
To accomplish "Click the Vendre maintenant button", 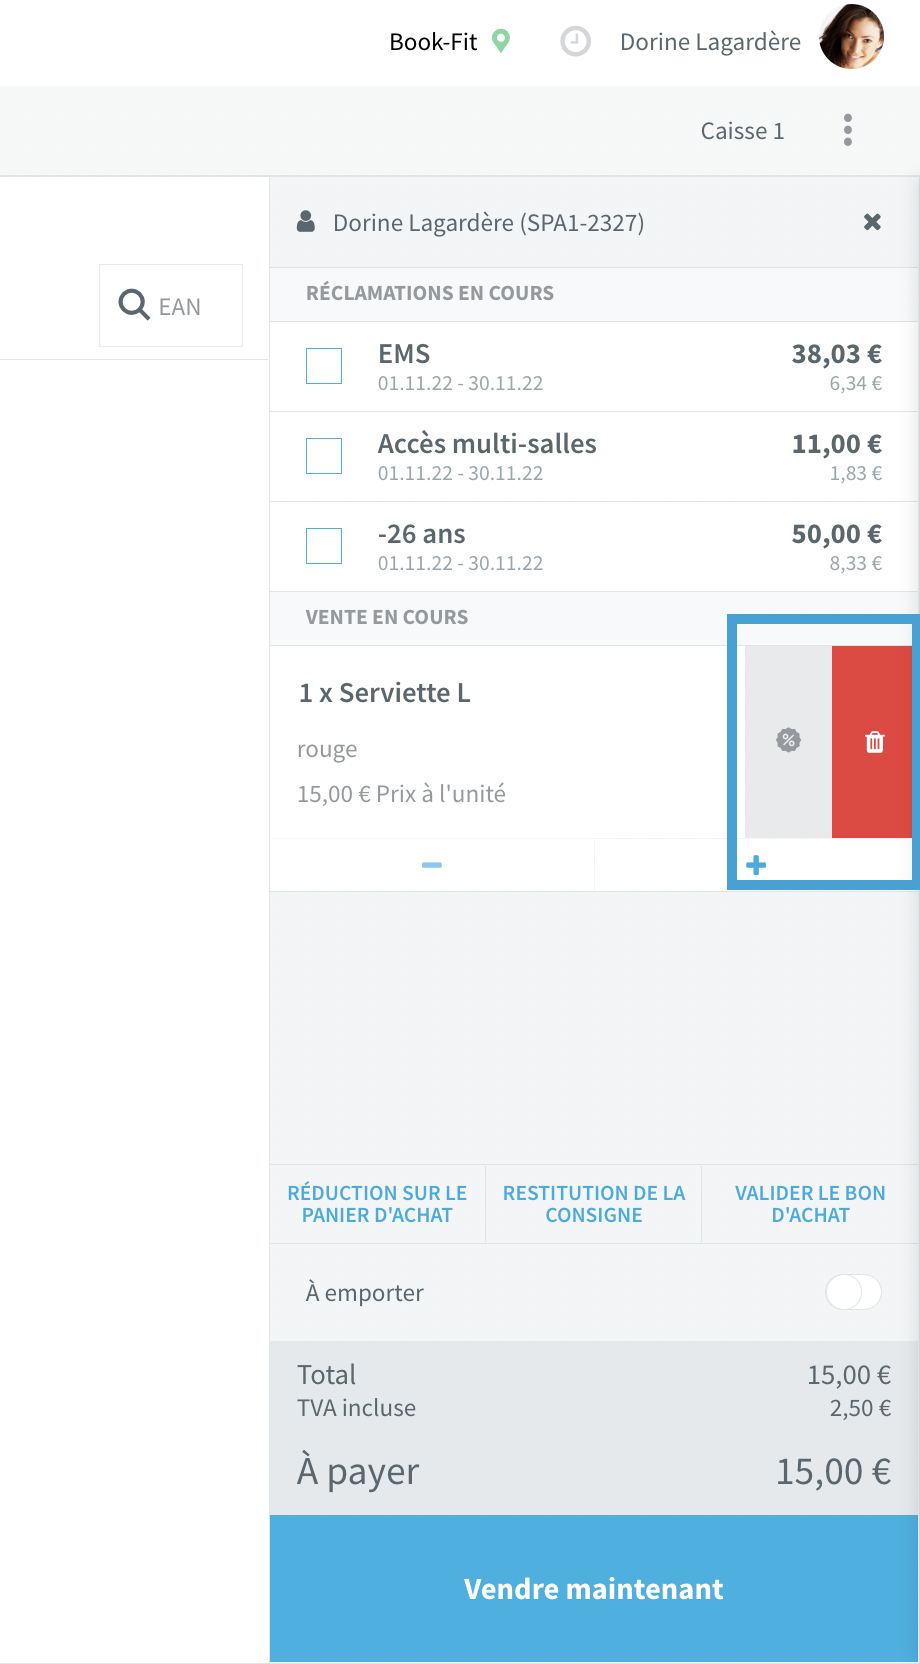I will click(x=594, y=1589).
